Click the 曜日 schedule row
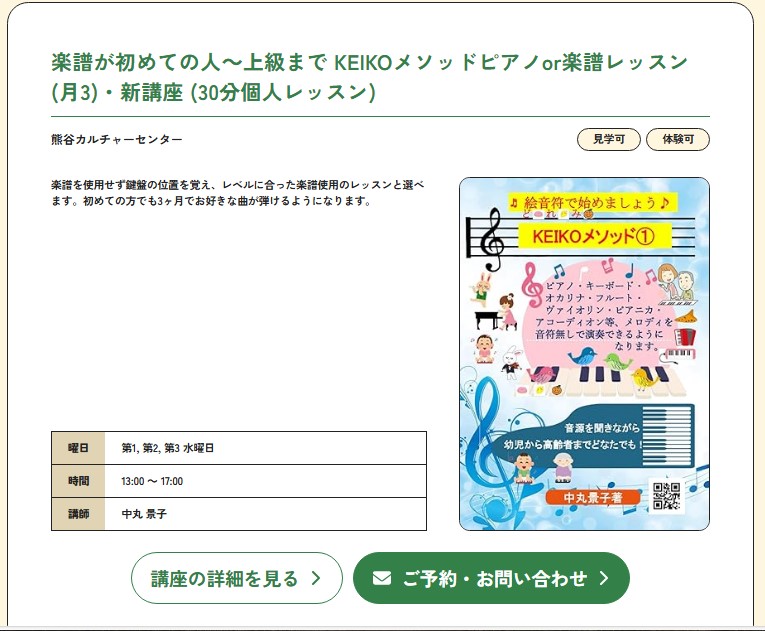 click(239, 448)
